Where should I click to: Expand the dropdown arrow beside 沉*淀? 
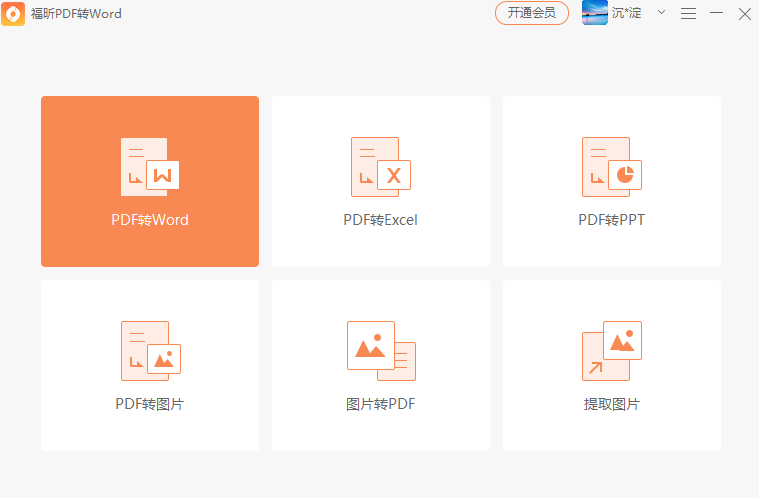[661, 13]
